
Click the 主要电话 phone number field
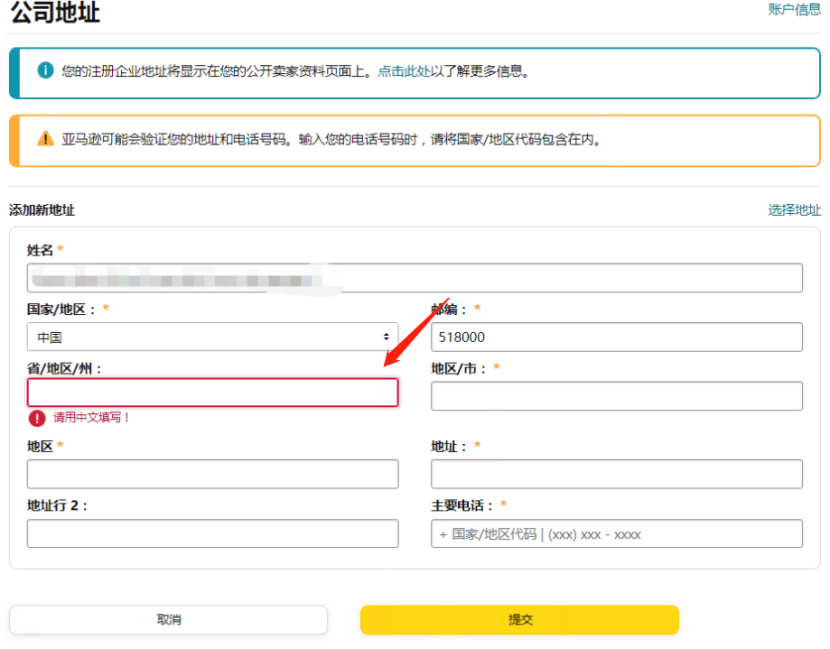(x=616, y=534)
